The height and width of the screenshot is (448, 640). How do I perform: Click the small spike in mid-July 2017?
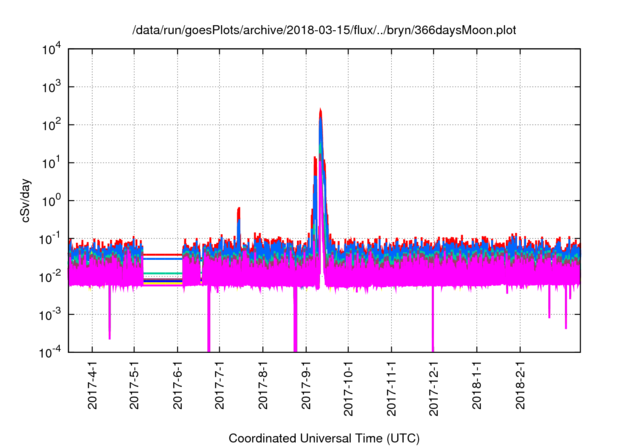[238, 210]
